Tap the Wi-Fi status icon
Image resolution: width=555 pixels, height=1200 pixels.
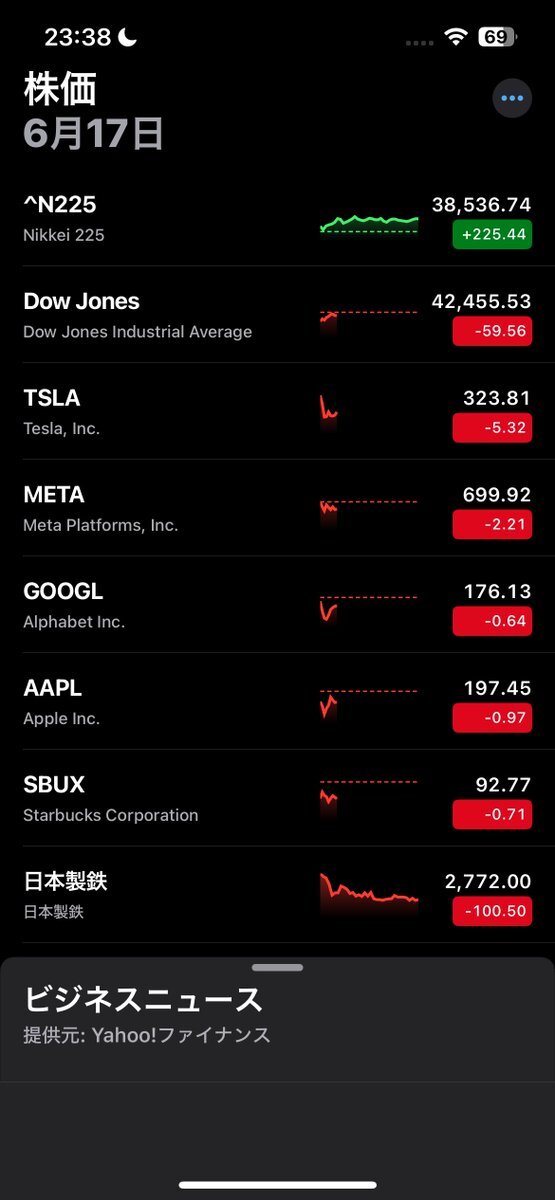[x=457, y=37]
